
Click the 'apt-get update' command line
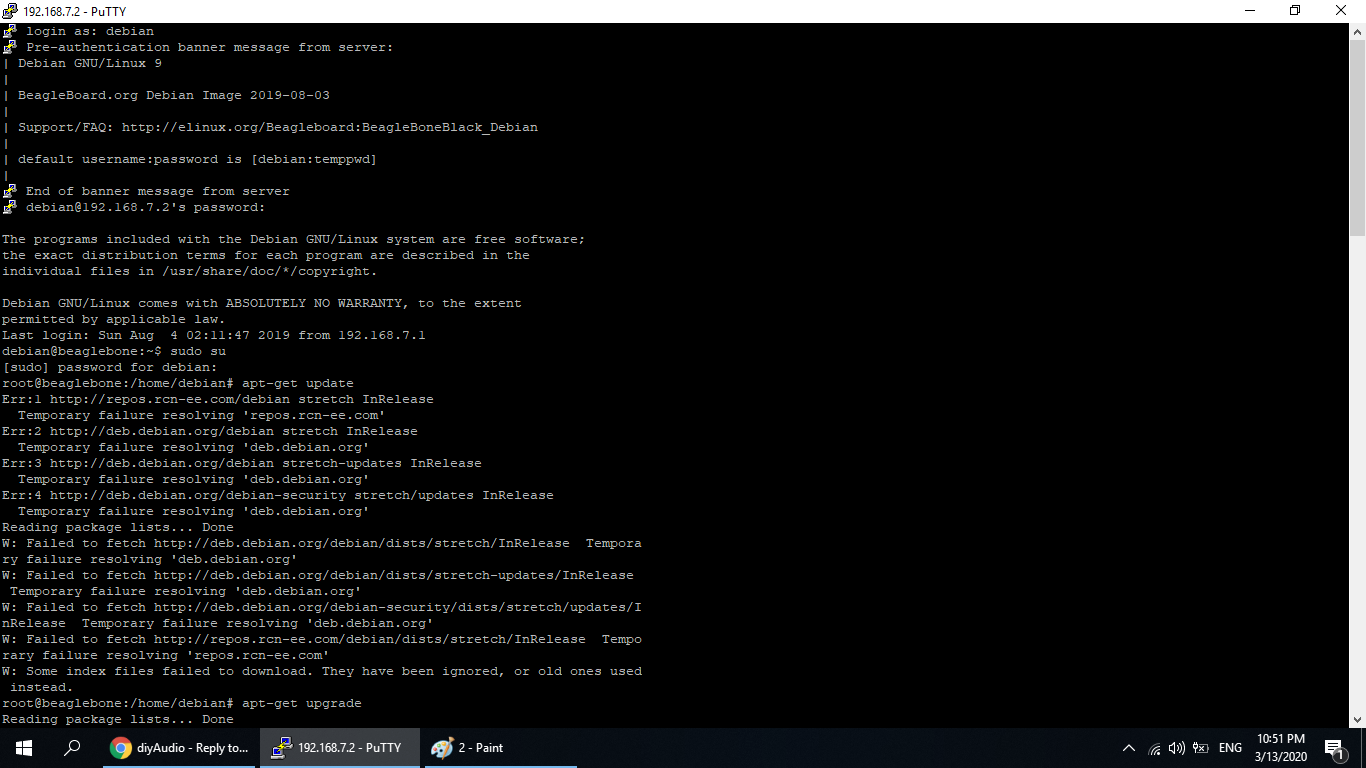178,383
